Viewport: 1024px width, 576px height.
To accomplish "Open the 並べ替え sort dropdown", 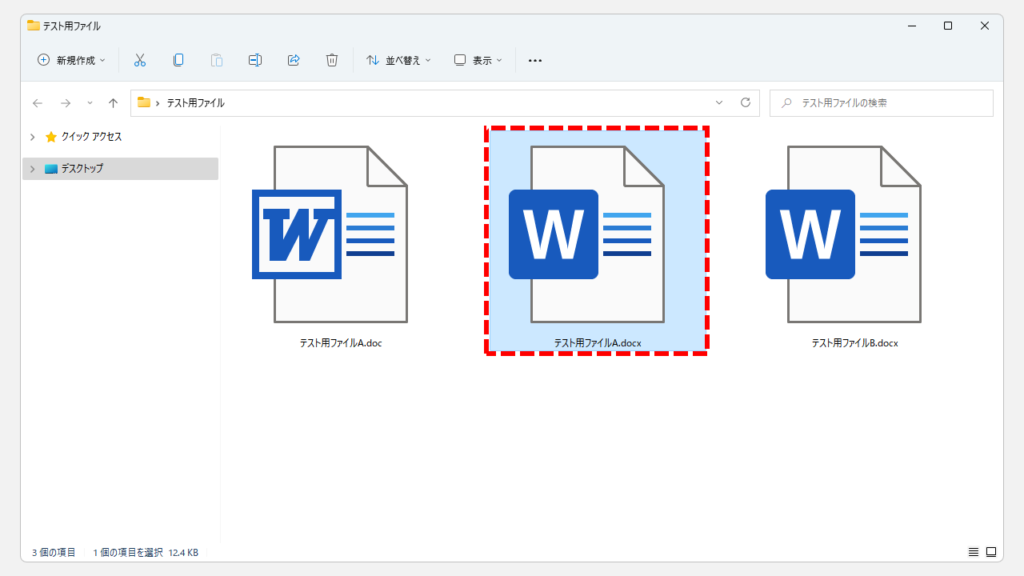I will point(398,60).
